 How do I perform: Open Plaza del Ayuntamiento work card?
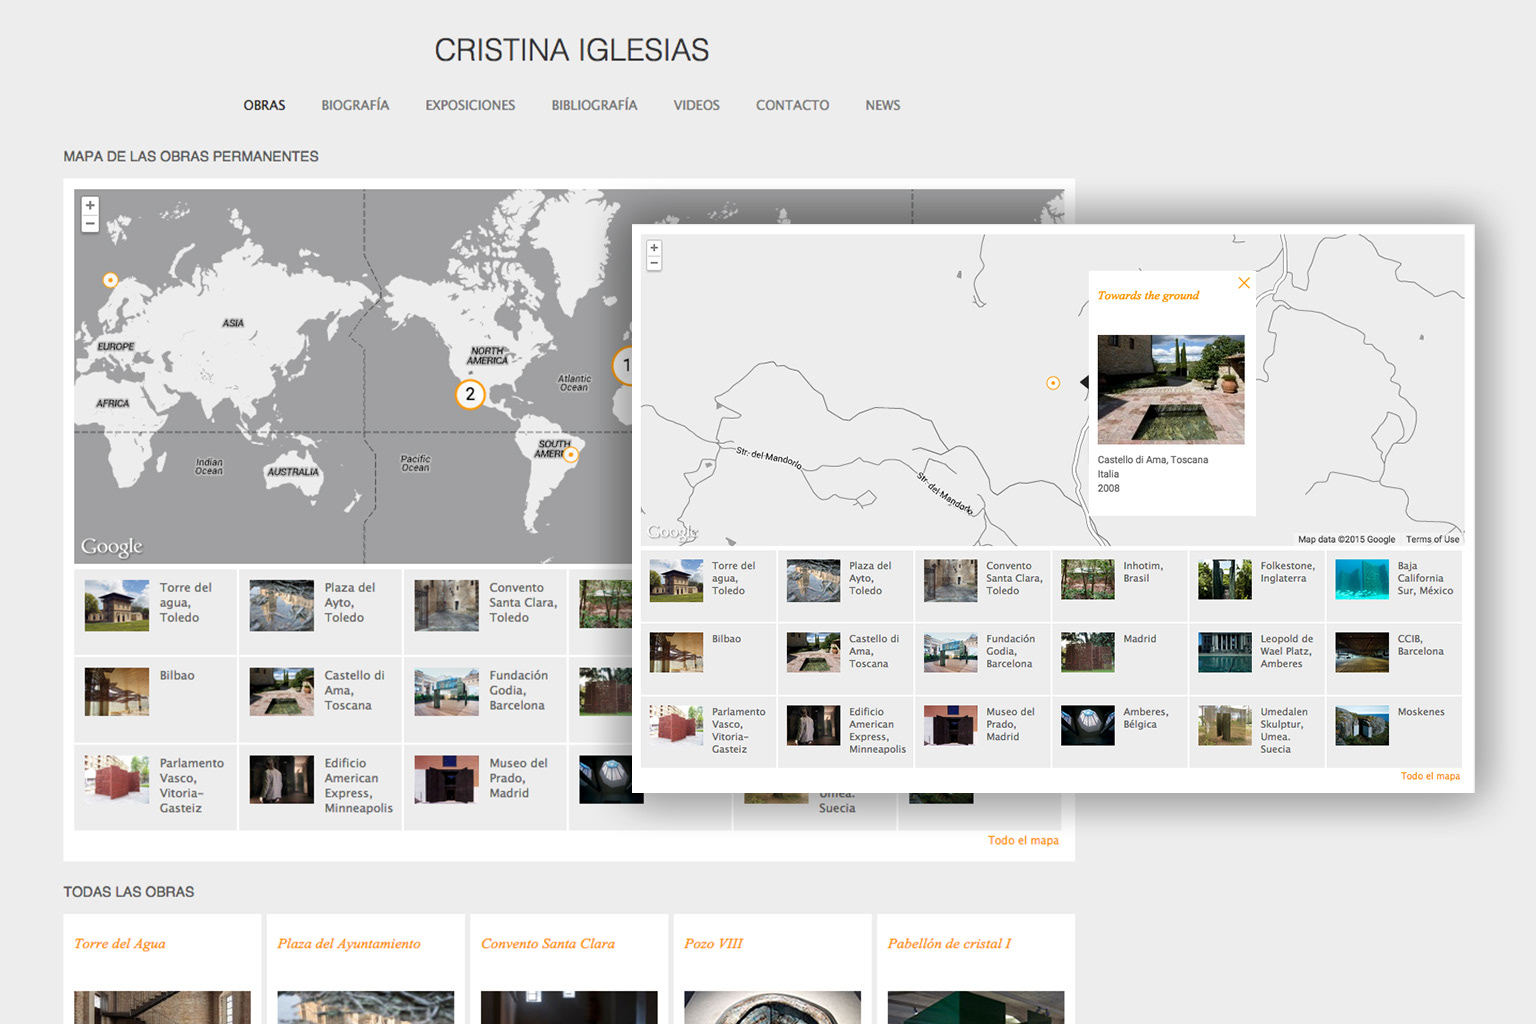(365, 969)
